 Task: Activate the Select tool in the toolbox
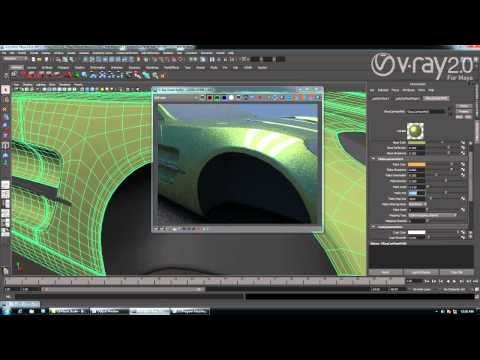(5, 90)
